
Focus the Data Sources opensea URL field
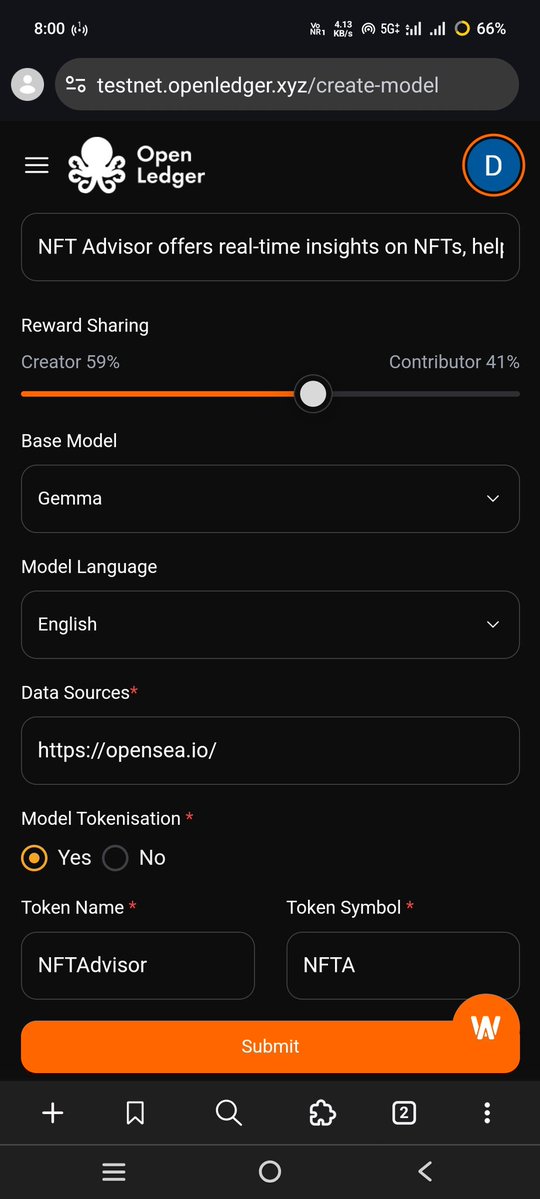tap(270, 750)
